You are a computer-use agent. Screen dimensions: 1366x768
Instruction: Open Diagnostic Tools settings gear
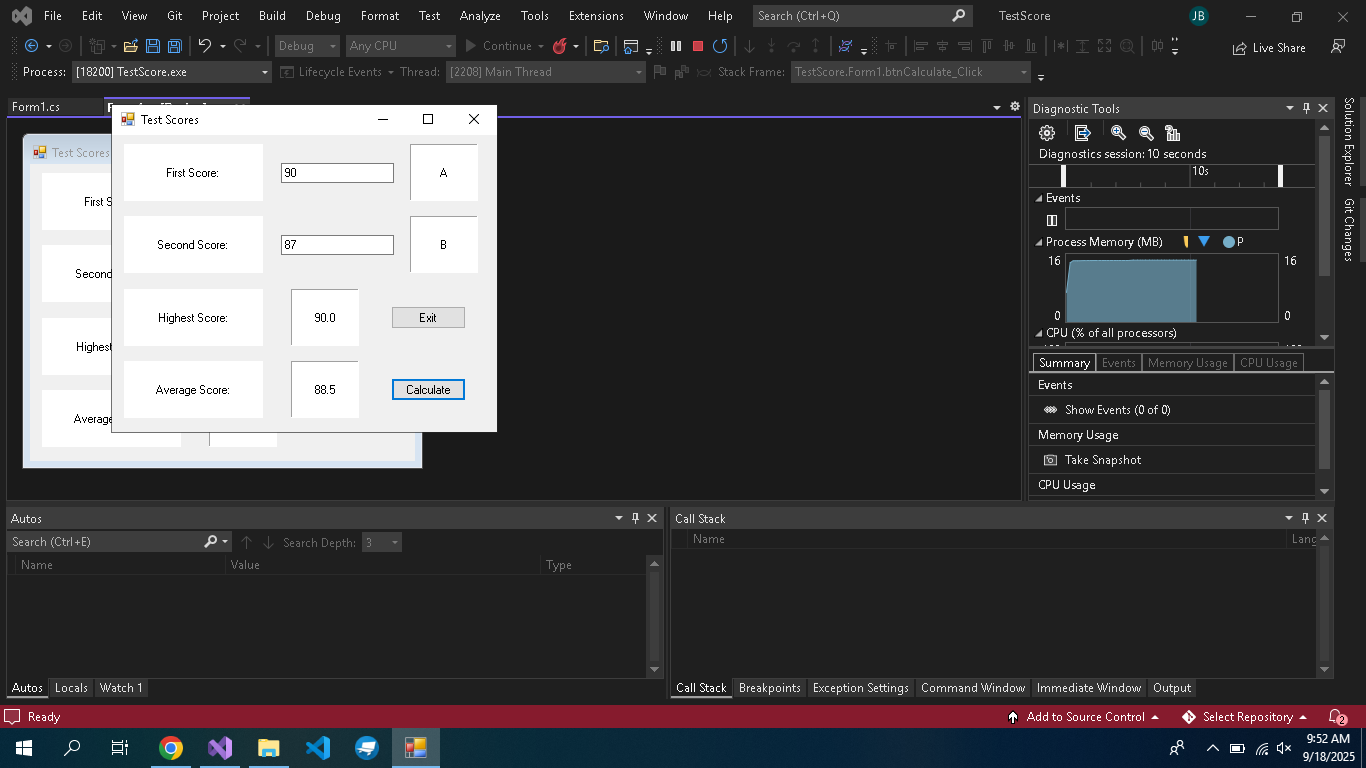[1047, 133]
